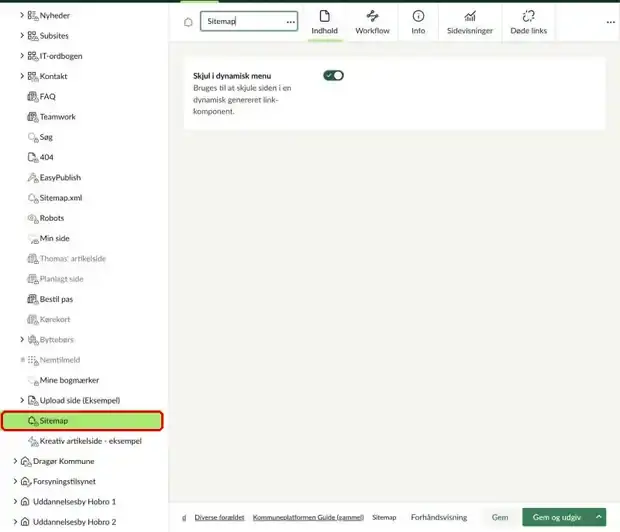Click the Kørekort page icon

point(33,319)
